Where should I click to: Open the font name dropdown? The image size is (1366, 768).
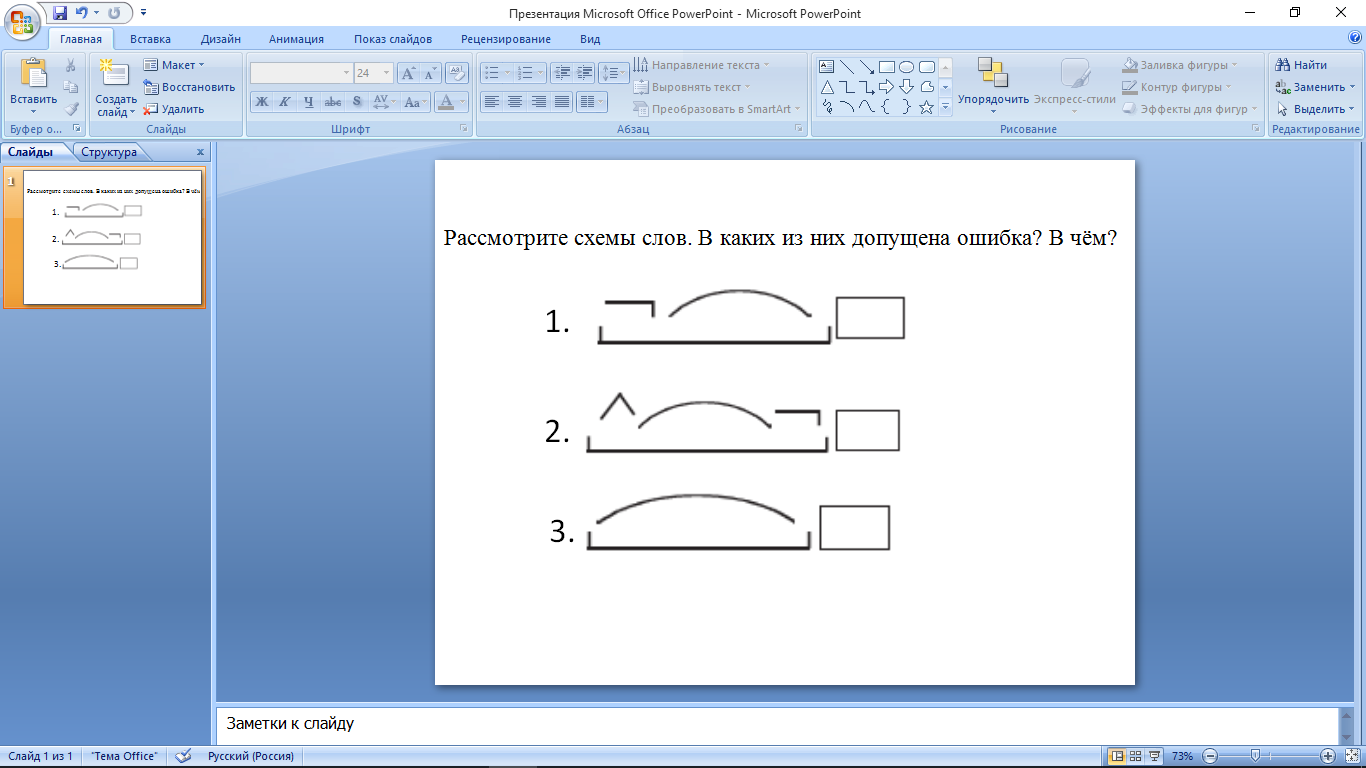346,73
